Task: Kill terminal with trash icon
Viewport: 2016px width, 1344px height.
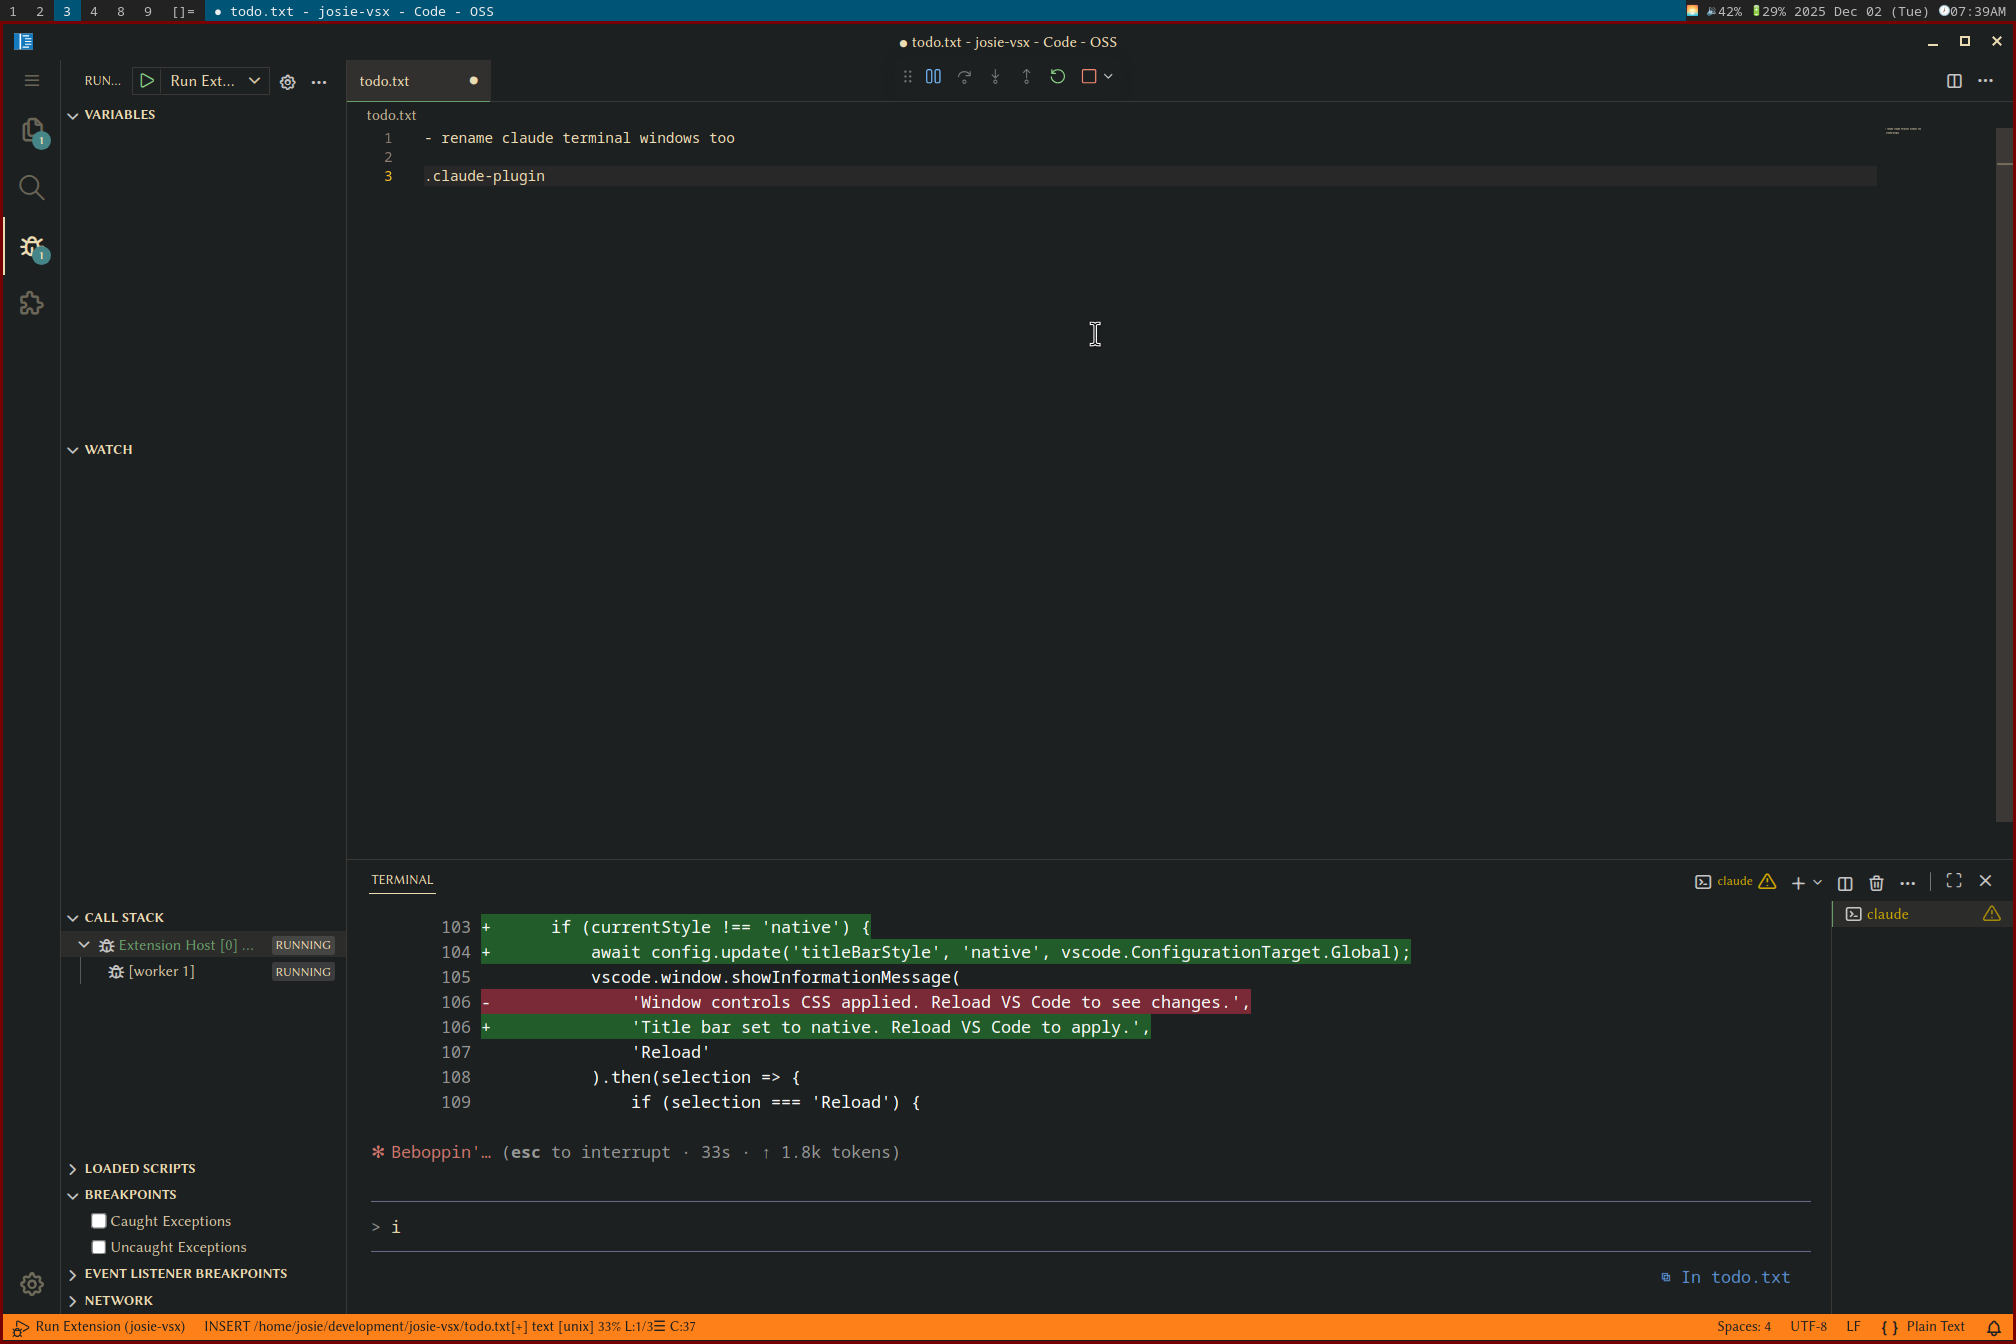Action: click(1876, 883)
